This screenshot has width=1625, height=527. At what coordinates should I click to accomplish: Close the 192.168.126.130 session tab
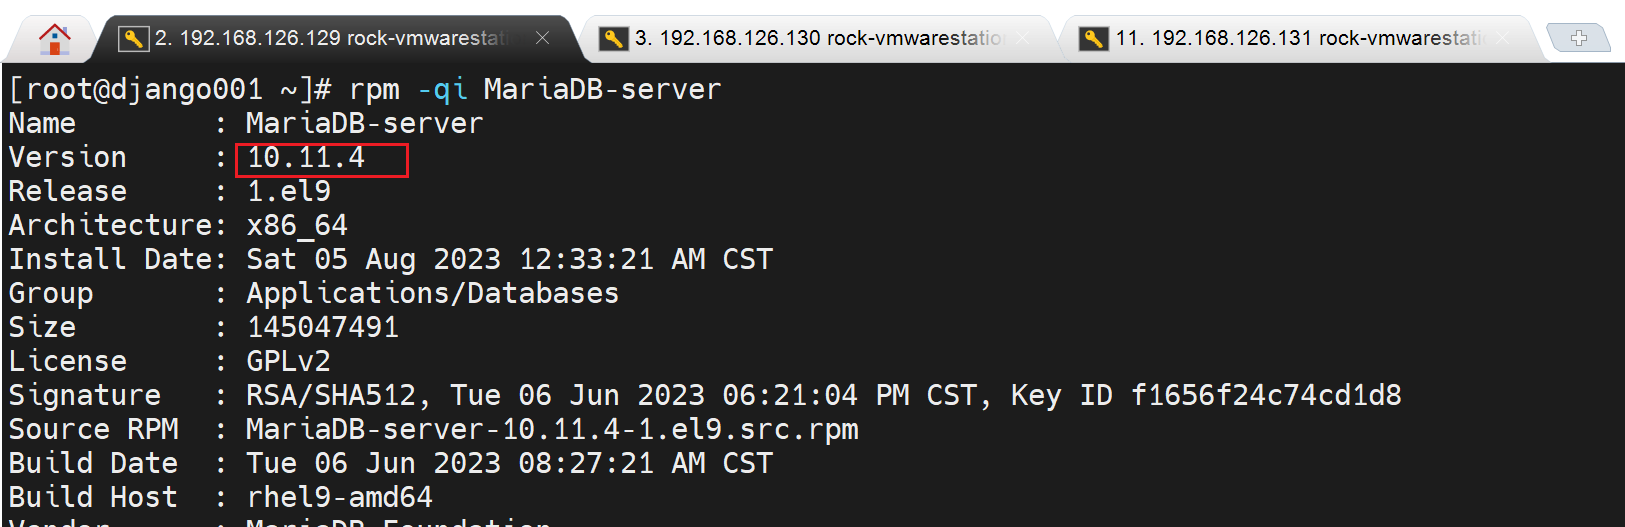tap(1023, 38)
